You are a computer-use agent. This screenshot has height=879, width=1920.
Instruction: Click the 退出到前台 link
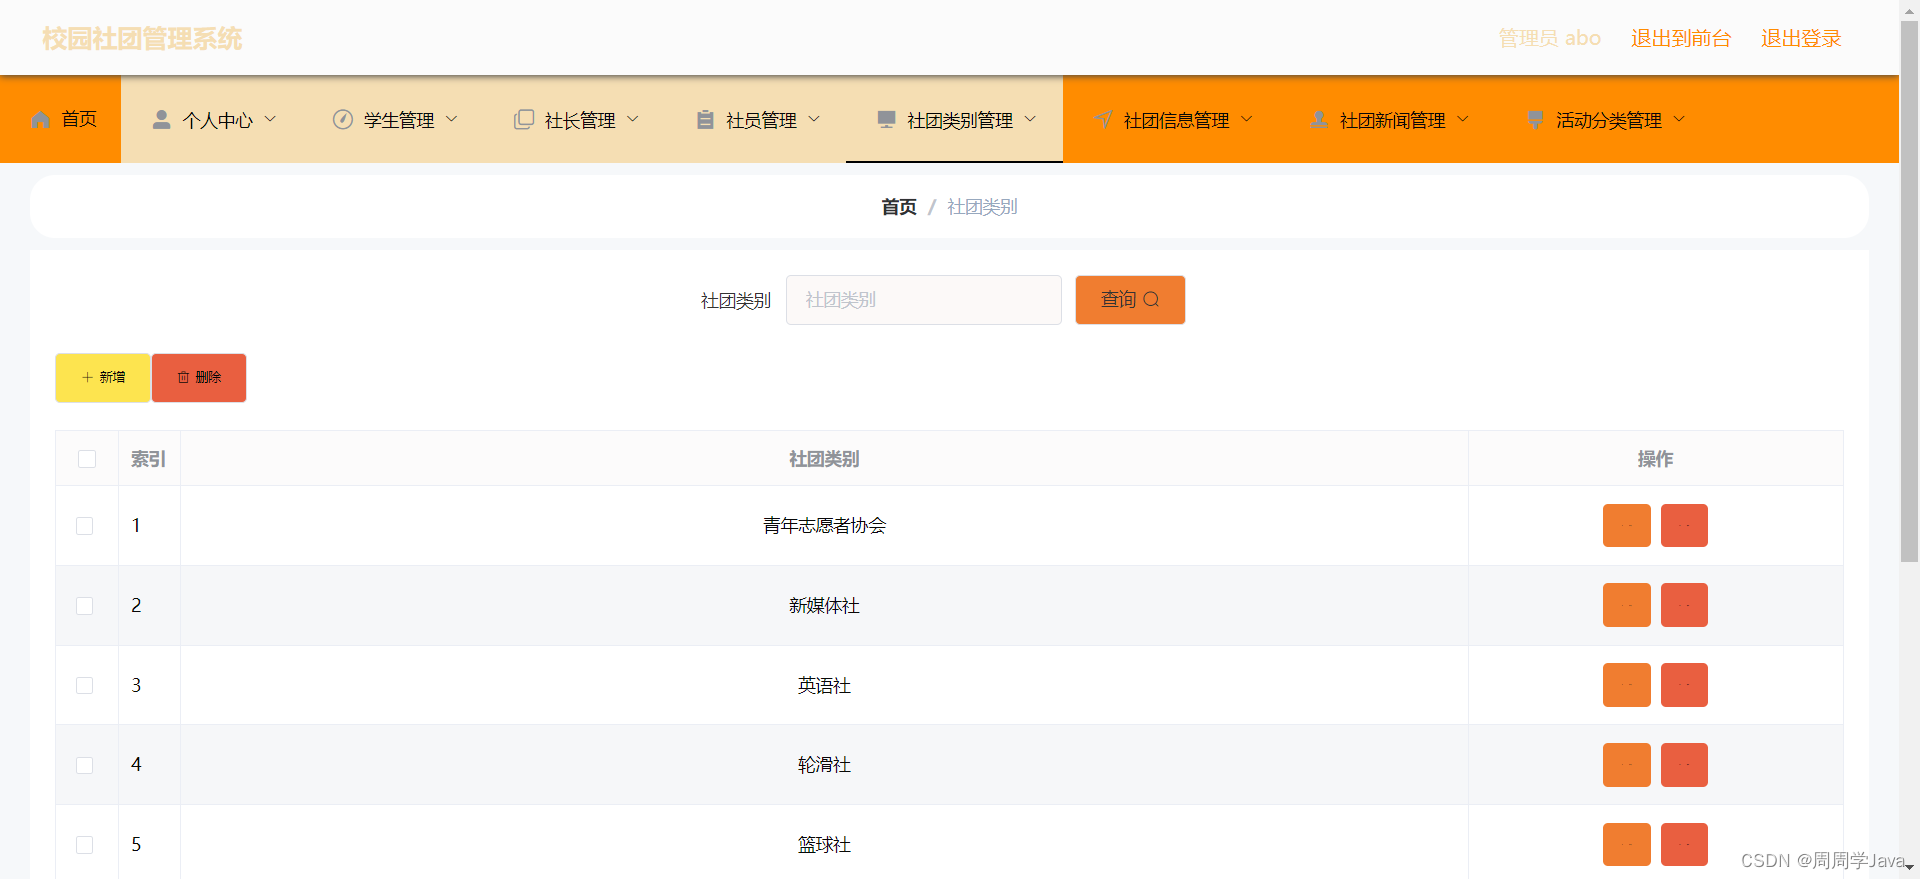1681,38
